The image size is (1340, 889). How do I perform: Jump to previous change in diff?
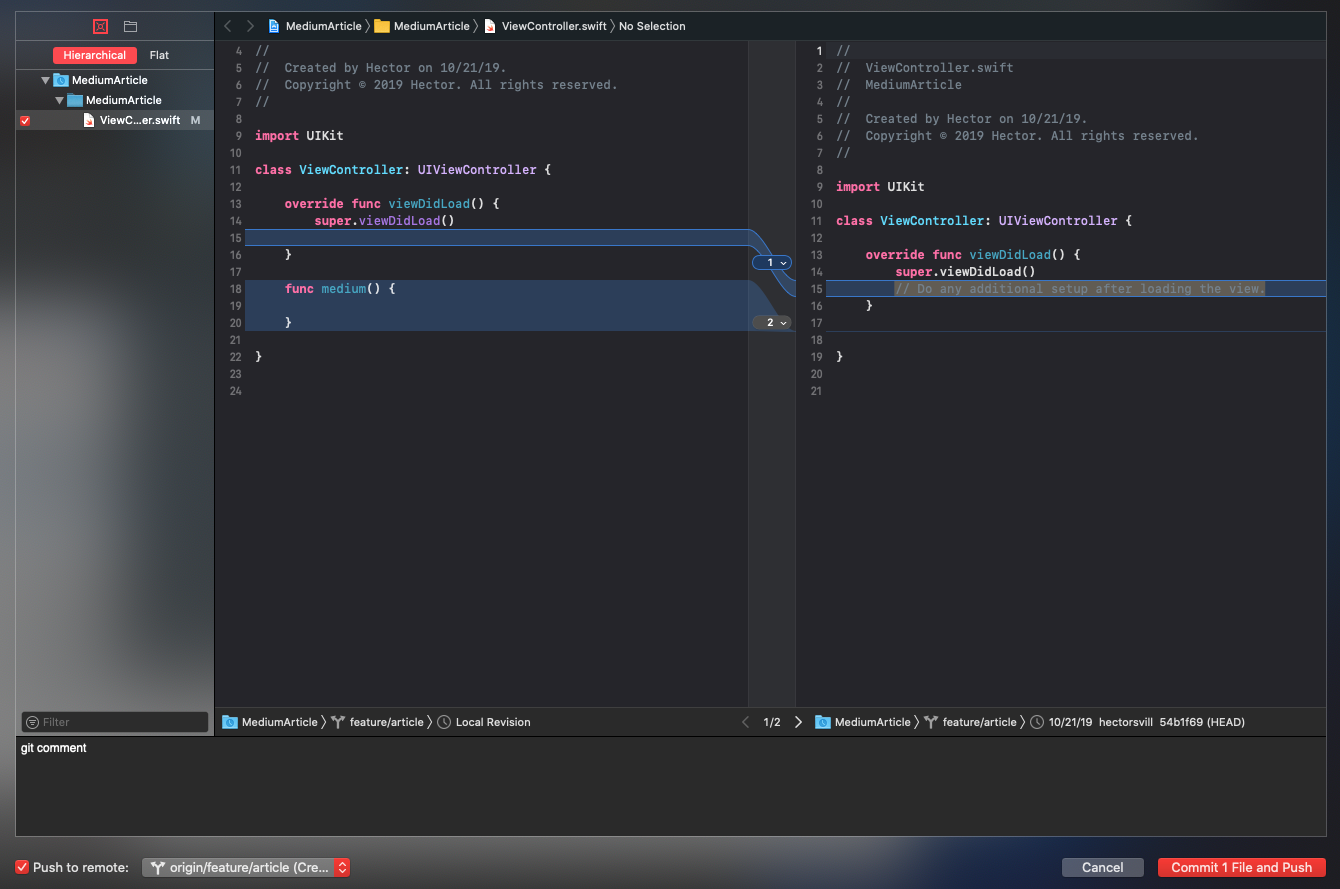coord(745,722)
